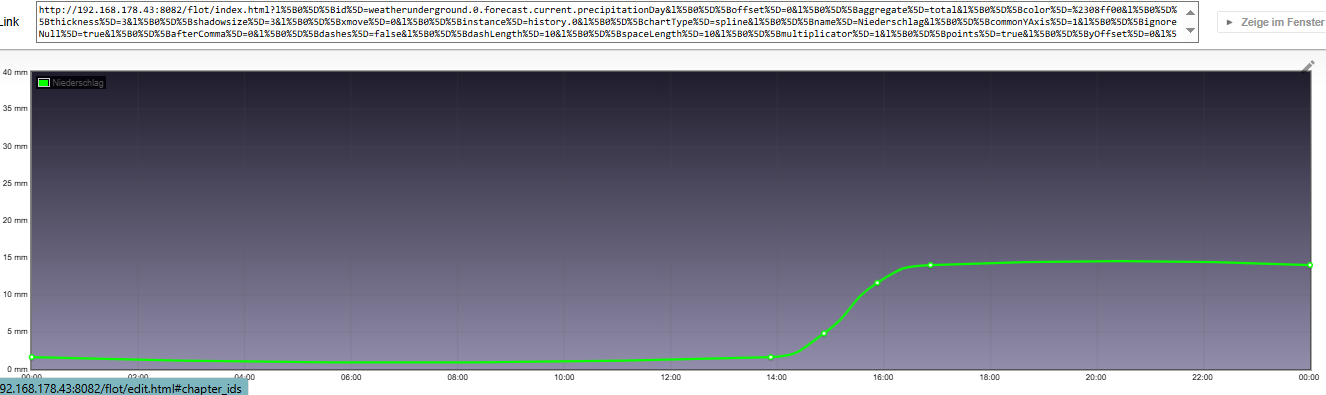
Task: Click the 'Niederschlag' legend label
Action: coord(77,83)
